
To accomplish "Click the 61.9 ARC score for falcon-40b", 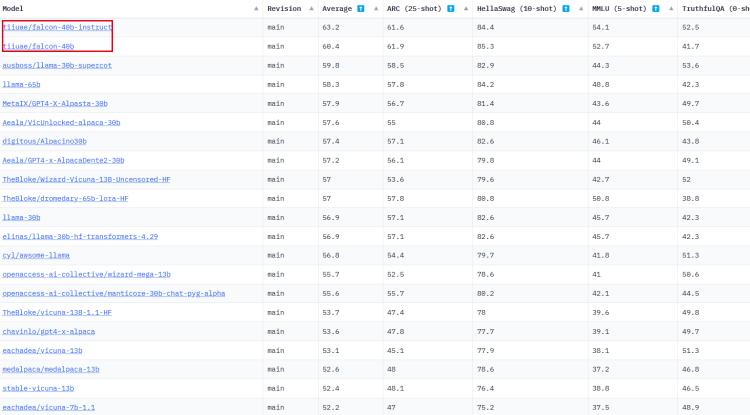I will 396,46.
